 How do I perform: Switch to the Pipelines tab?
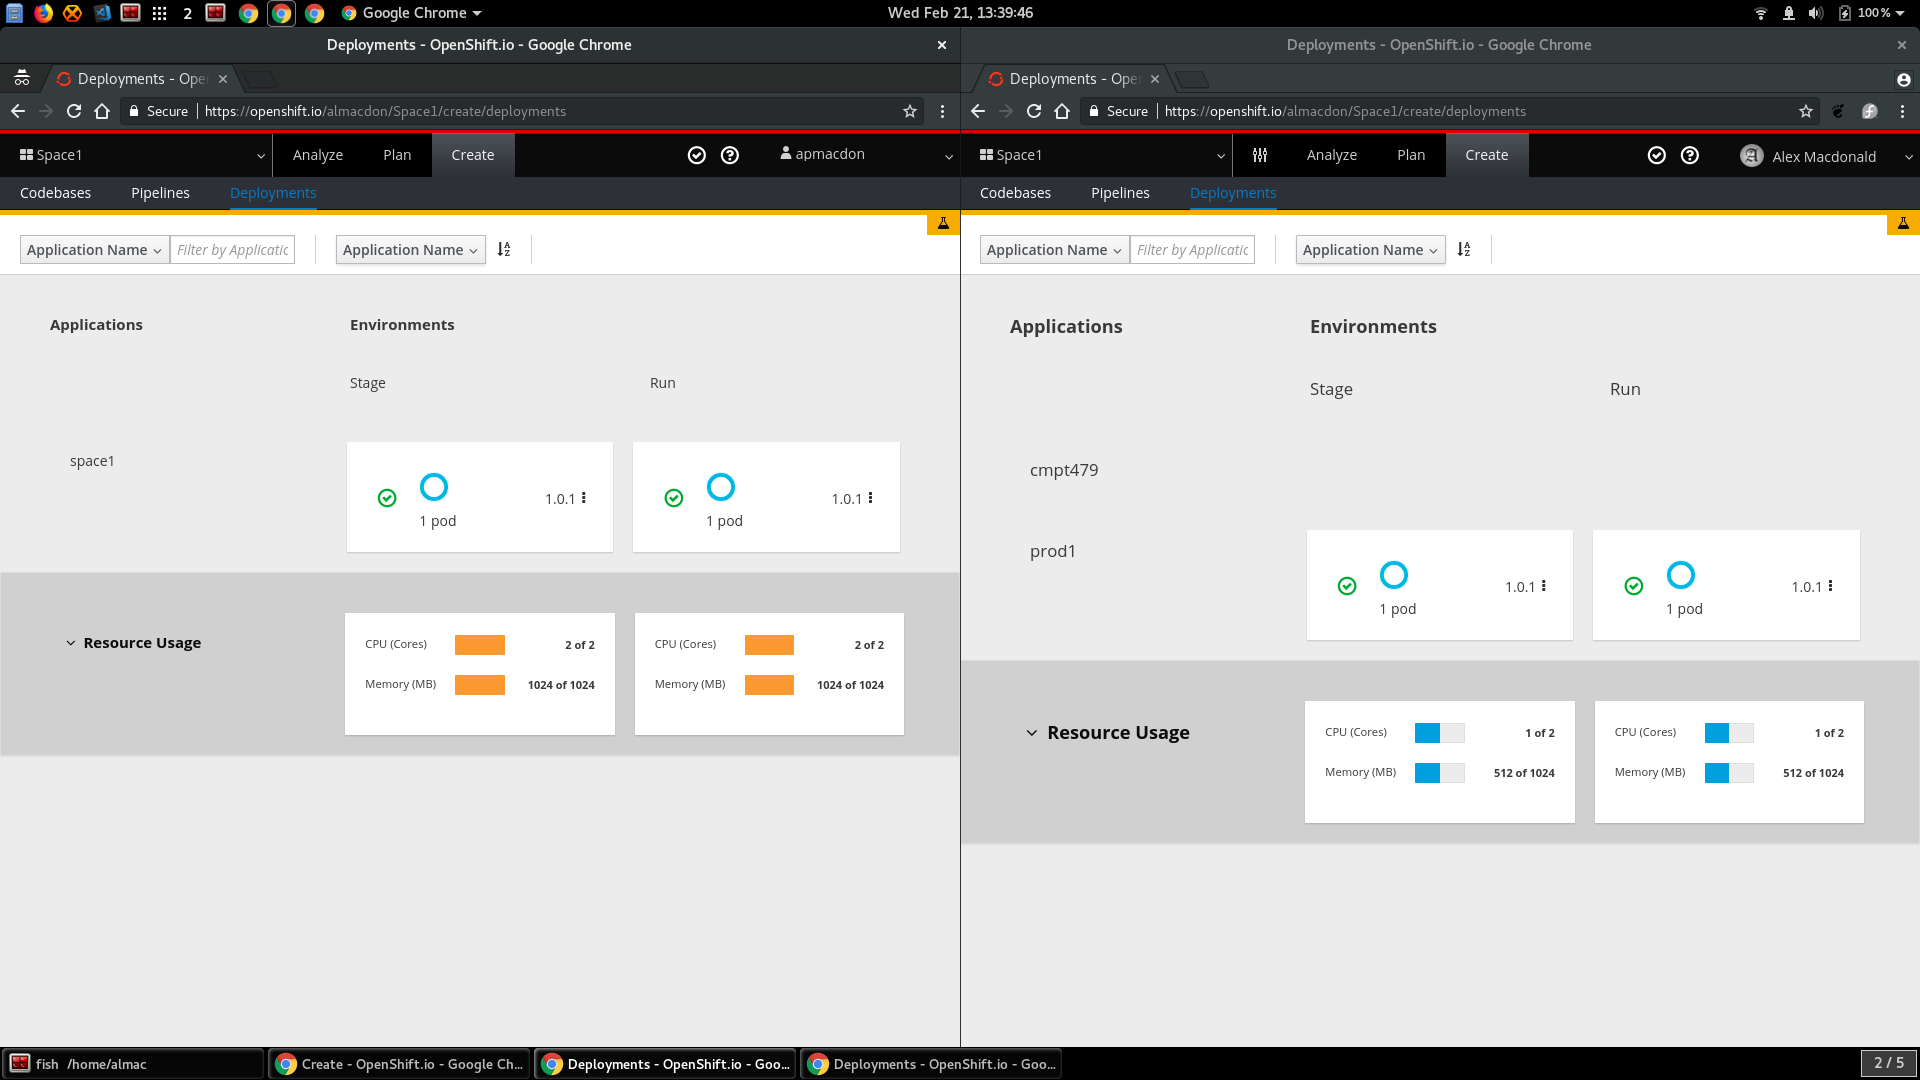coord(160,192)
